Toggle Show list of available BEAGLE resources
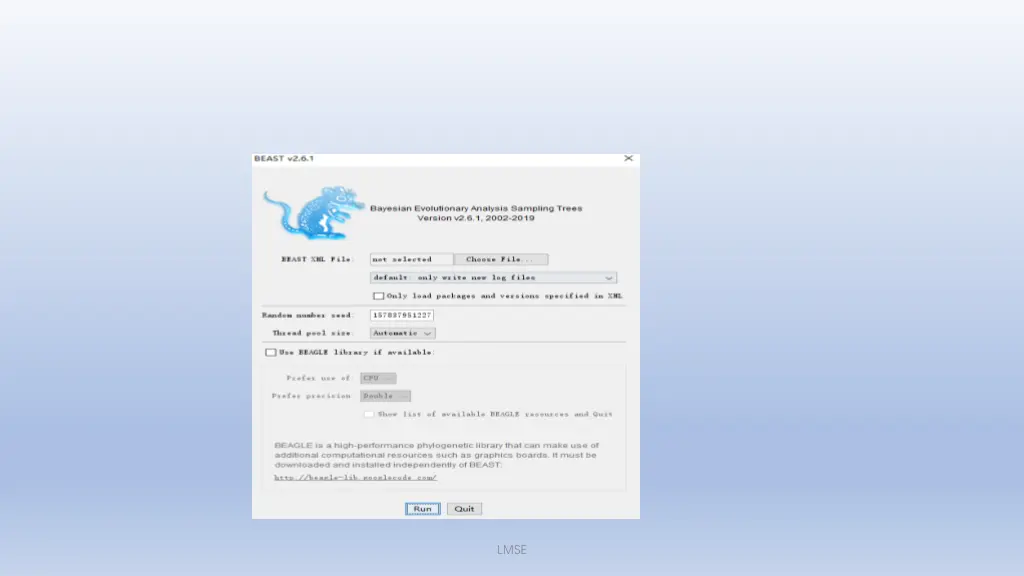The height and width of the screenshot is (576, 1024). (369, 414)
